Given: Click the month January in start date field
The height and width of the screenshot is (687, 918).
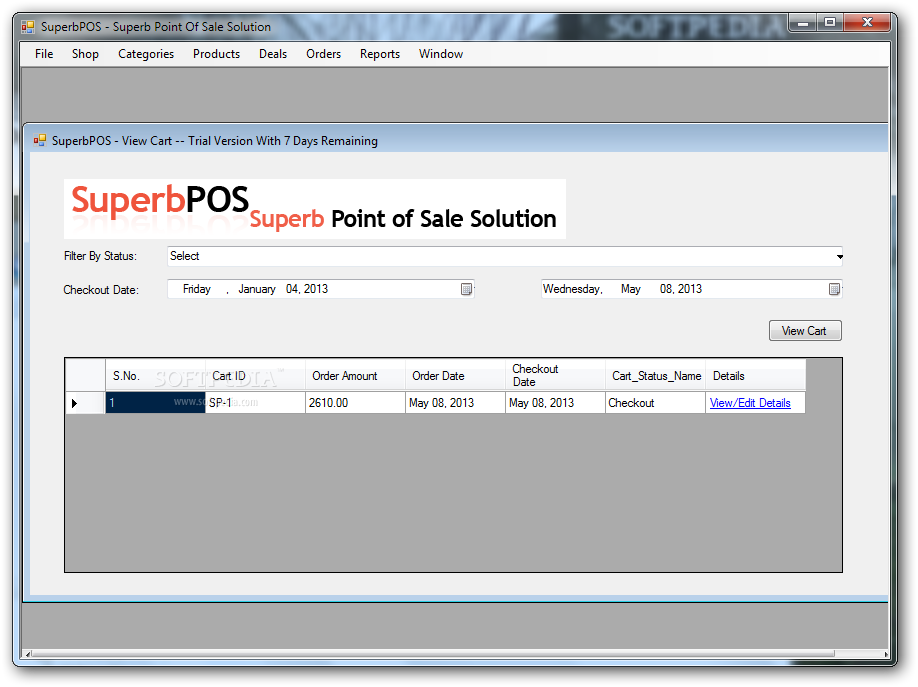Looking at the screenshot, I should click(x=256, y=289).
